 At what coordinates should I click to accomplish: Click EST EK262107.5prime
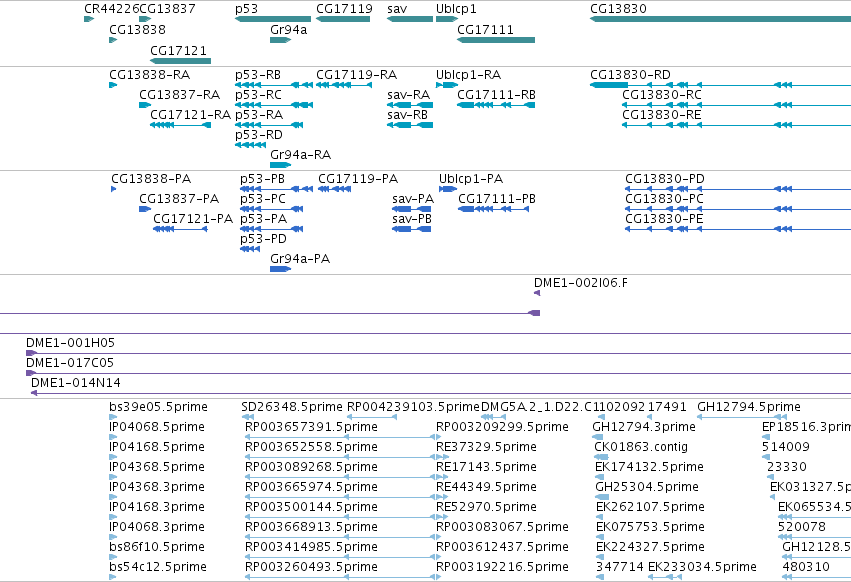click(650, 507)
